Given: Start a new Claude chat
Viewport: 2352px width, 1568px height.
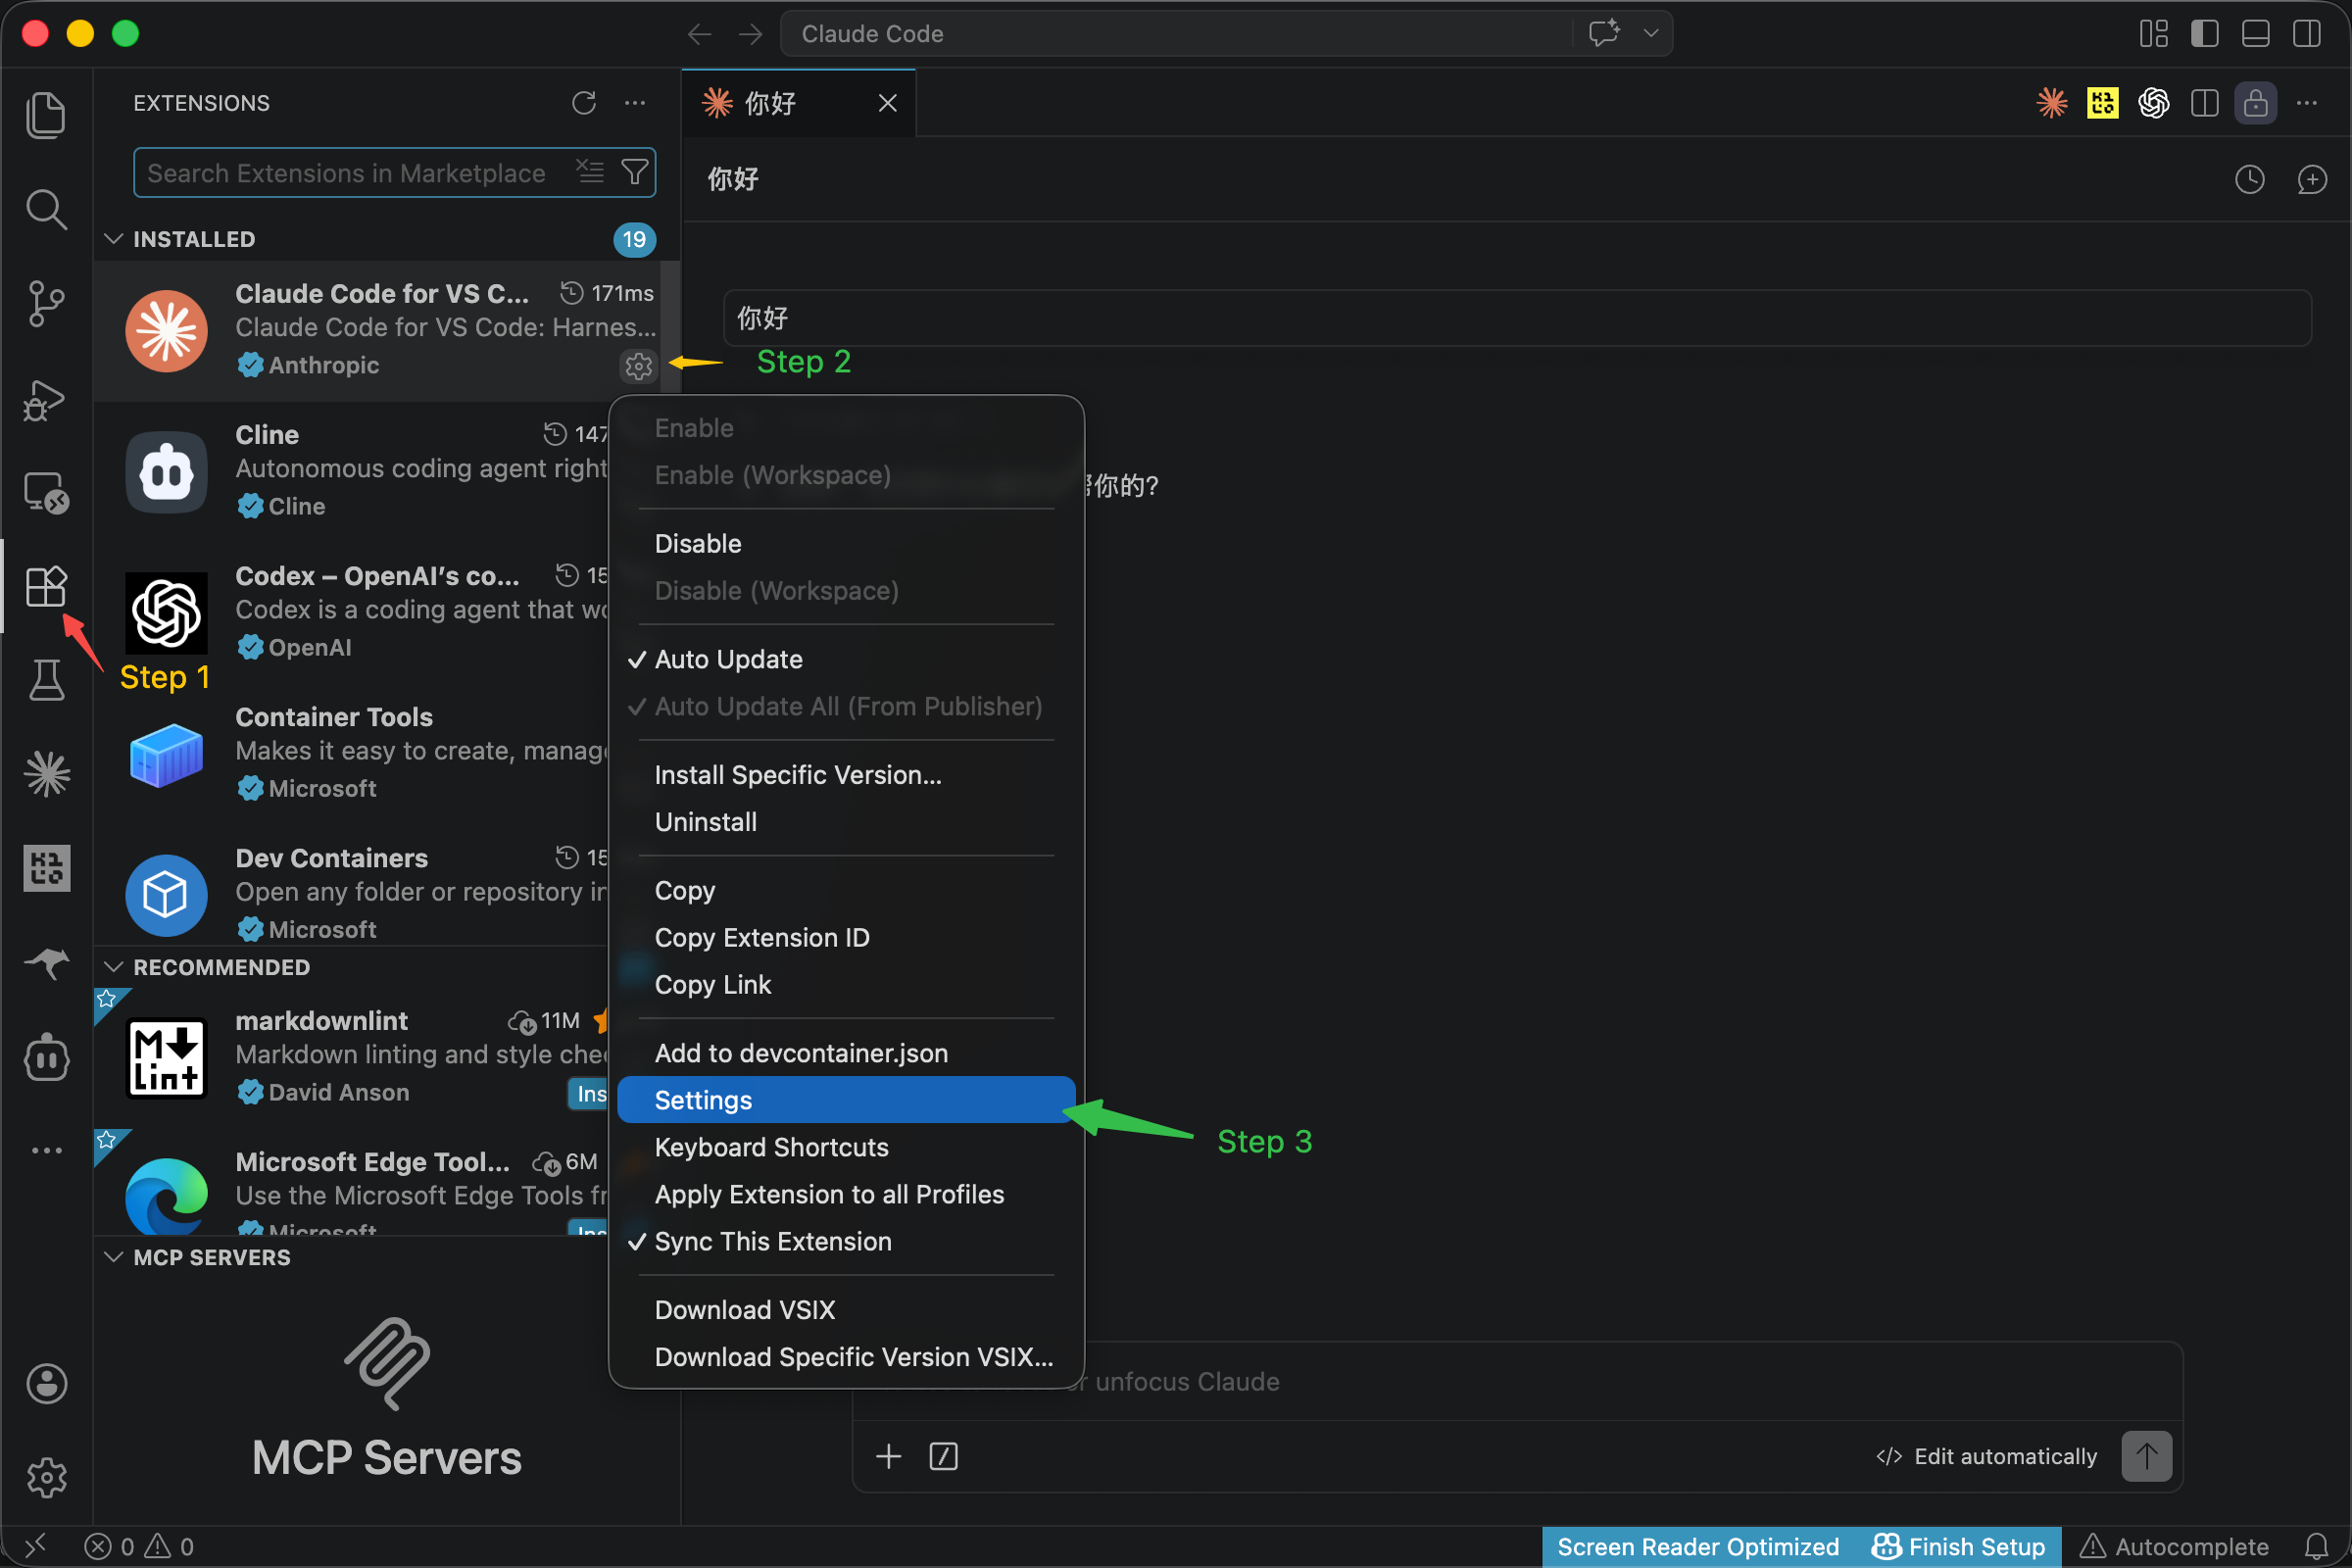Looking at the screenshot, I should [2312, 179].
